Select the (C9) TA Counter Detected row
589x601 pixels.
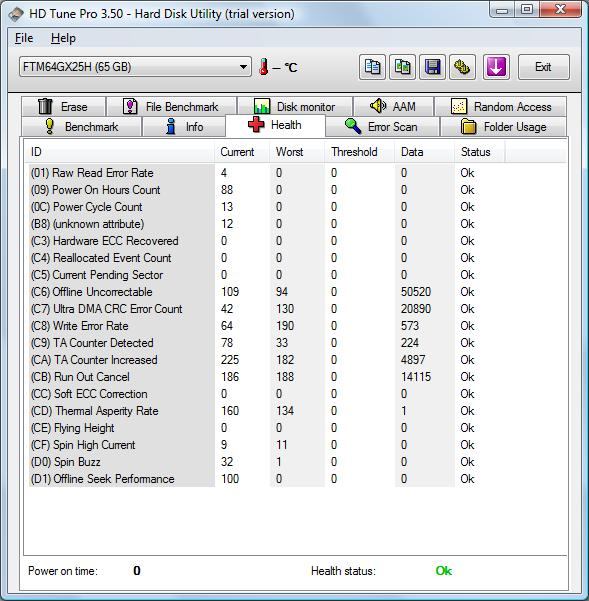pos(267,343)
